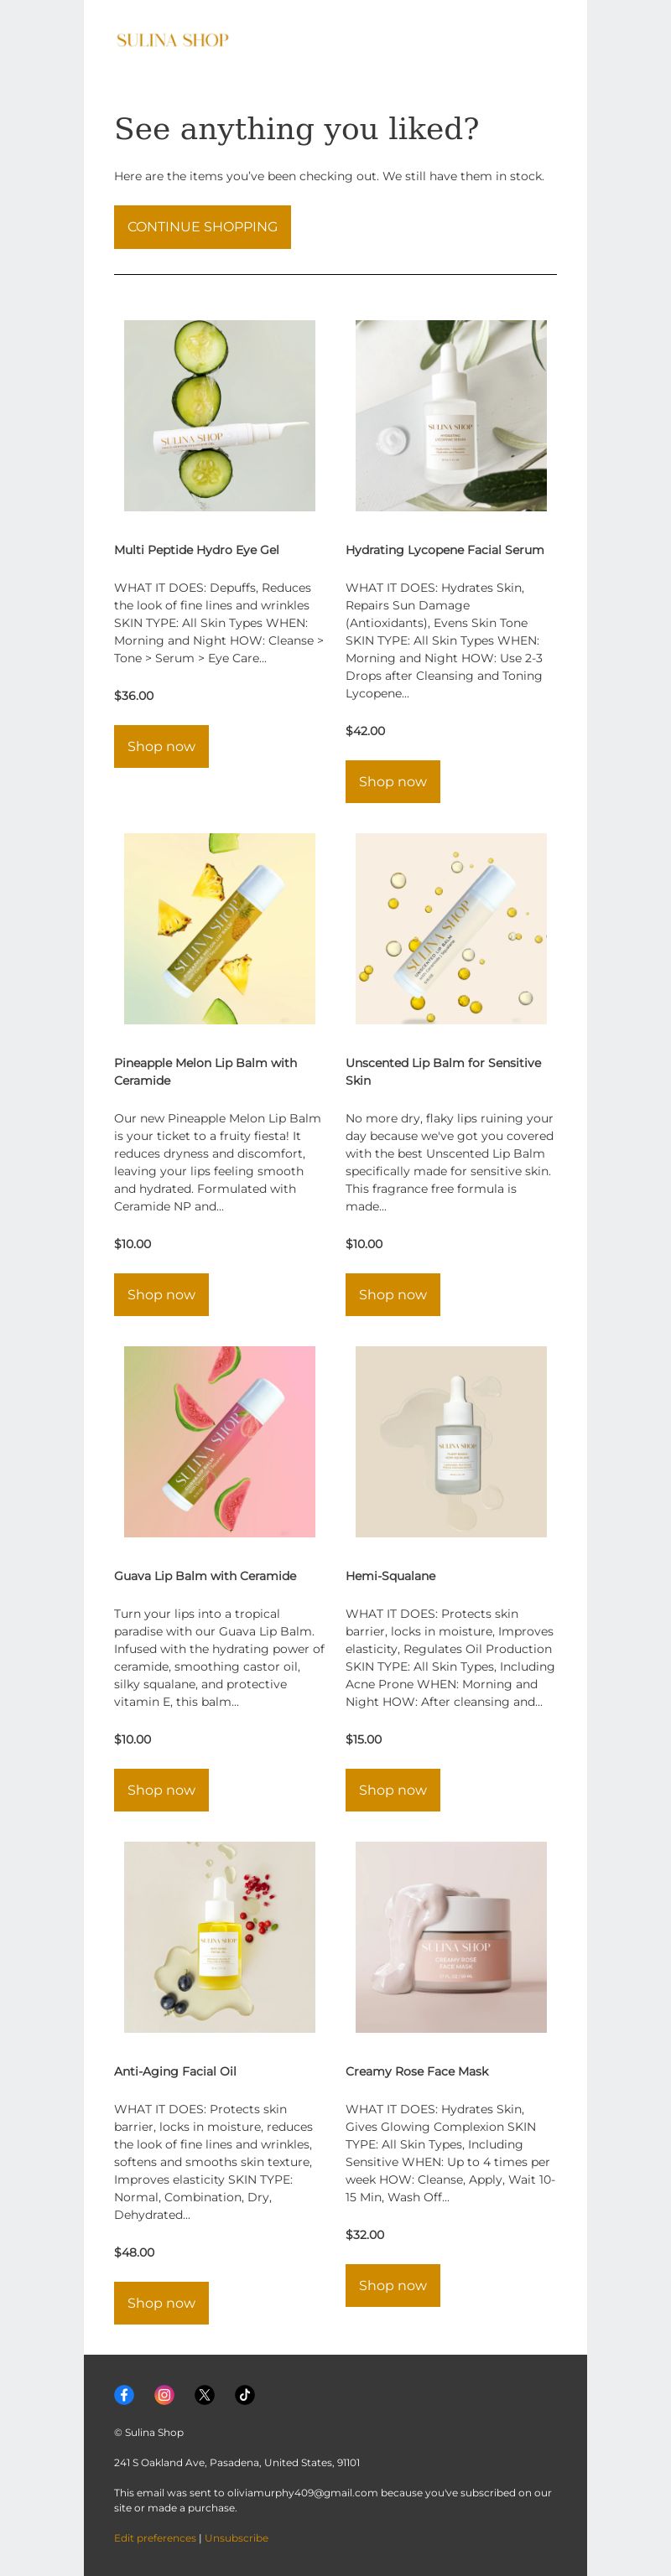The height and width of the screenshot is (2576, 671).
Task: View the Unscented Lip Balm product photo
Action: [x=451, y=928]
